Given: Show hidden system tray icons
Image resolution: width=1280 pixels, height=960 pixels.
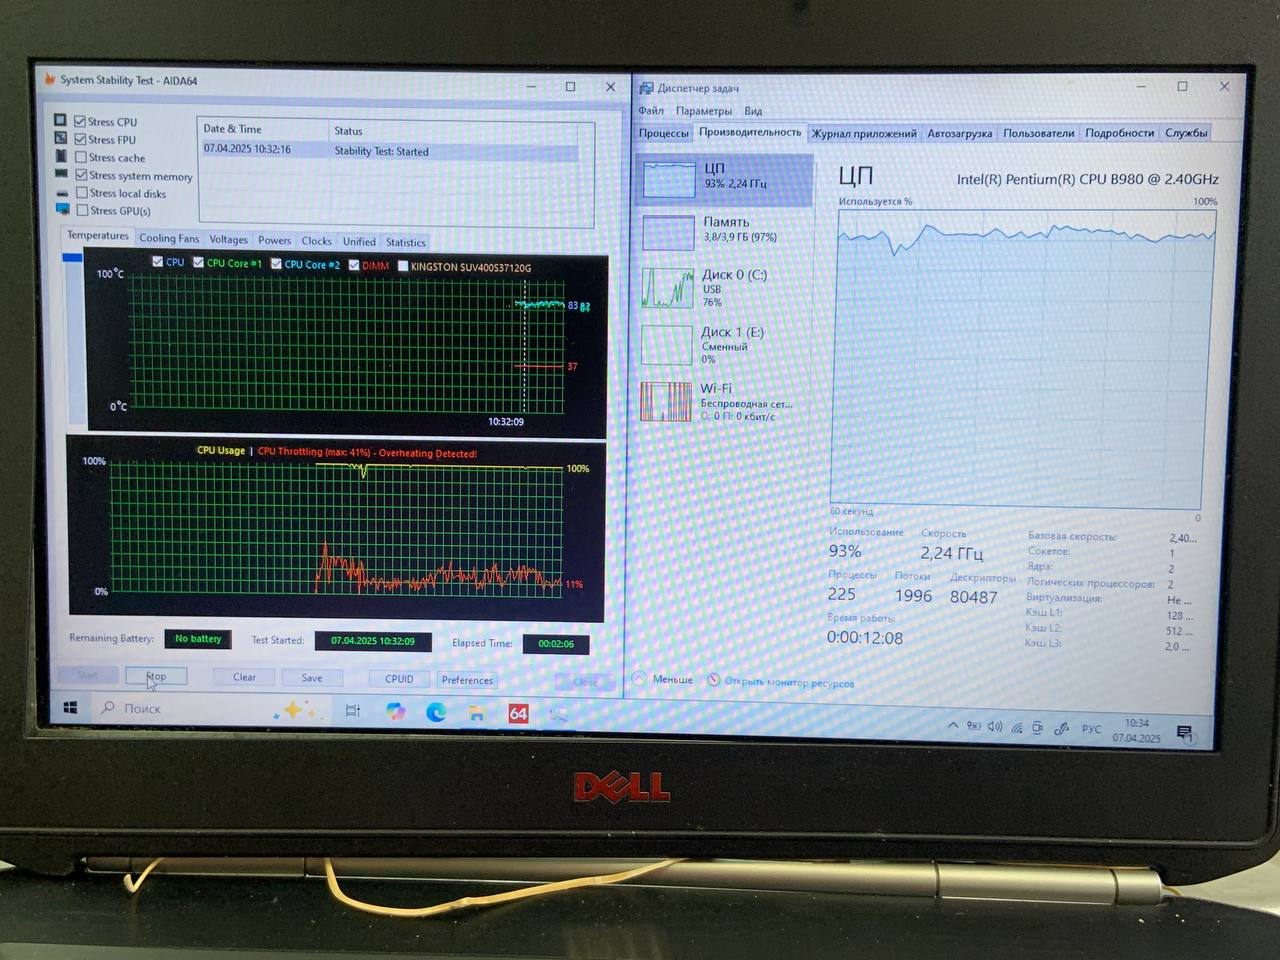Looking at the screenshot, I should [952, 726].
